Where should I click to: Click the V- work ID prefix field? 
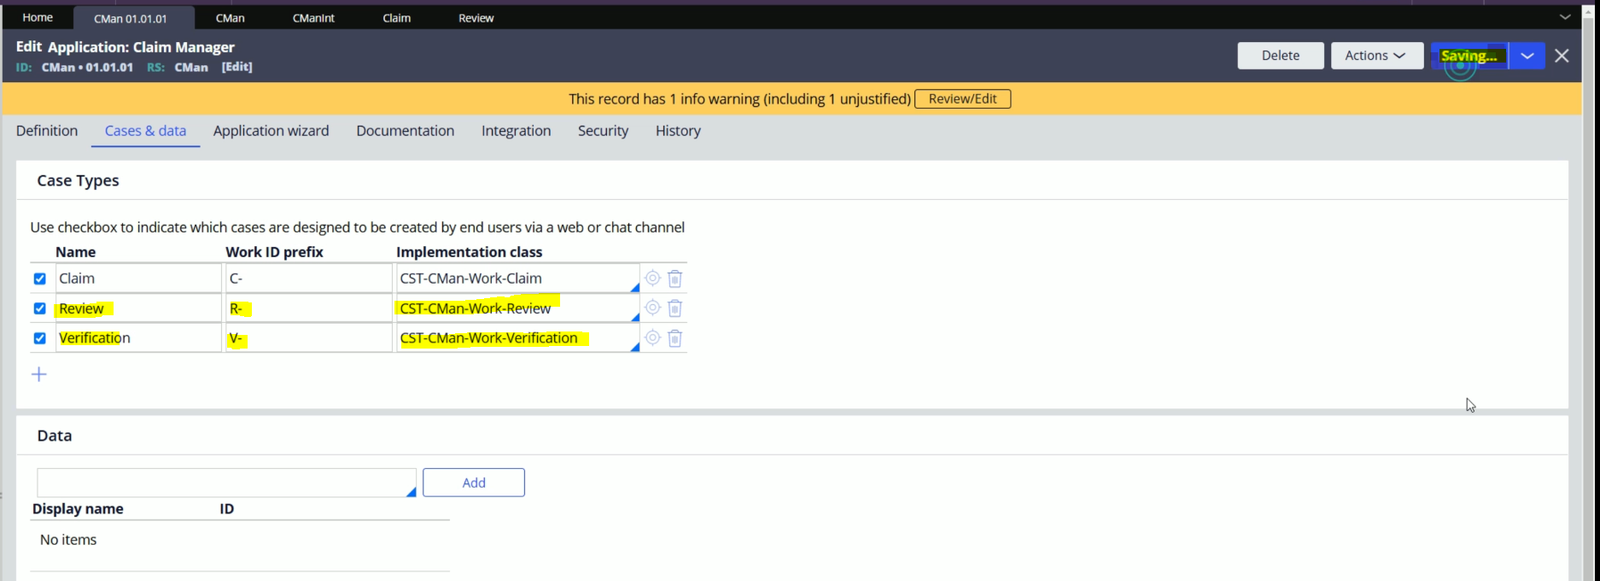[x=308, y=338]
